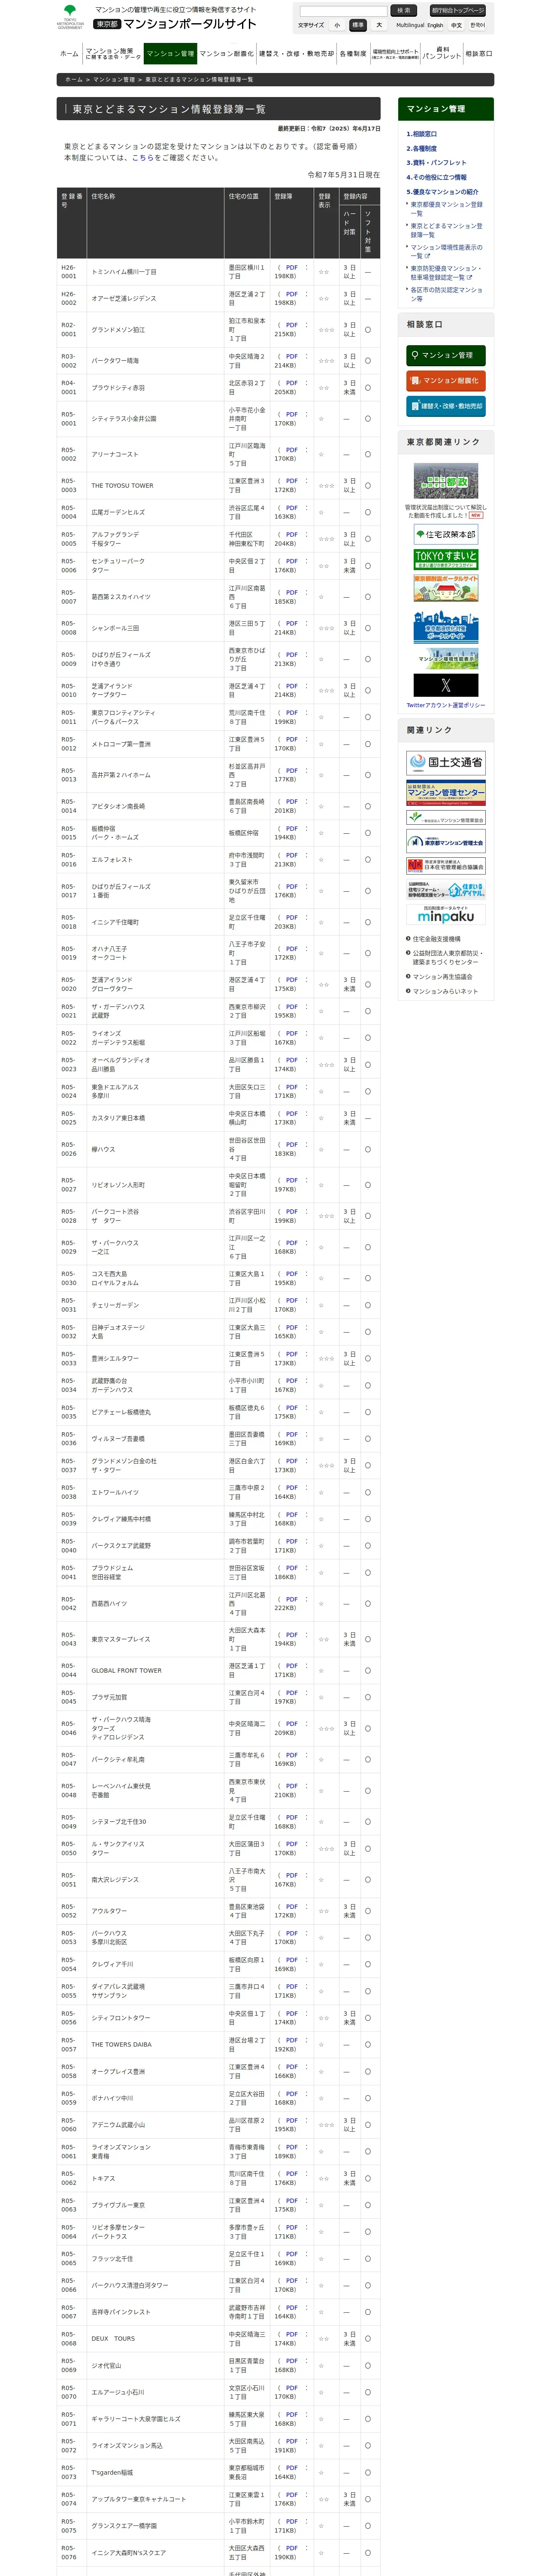The height and width of the screenshot is (2576, 551).
Task: Open the マンション環境性能表示 banner
Action: point(445,659)
